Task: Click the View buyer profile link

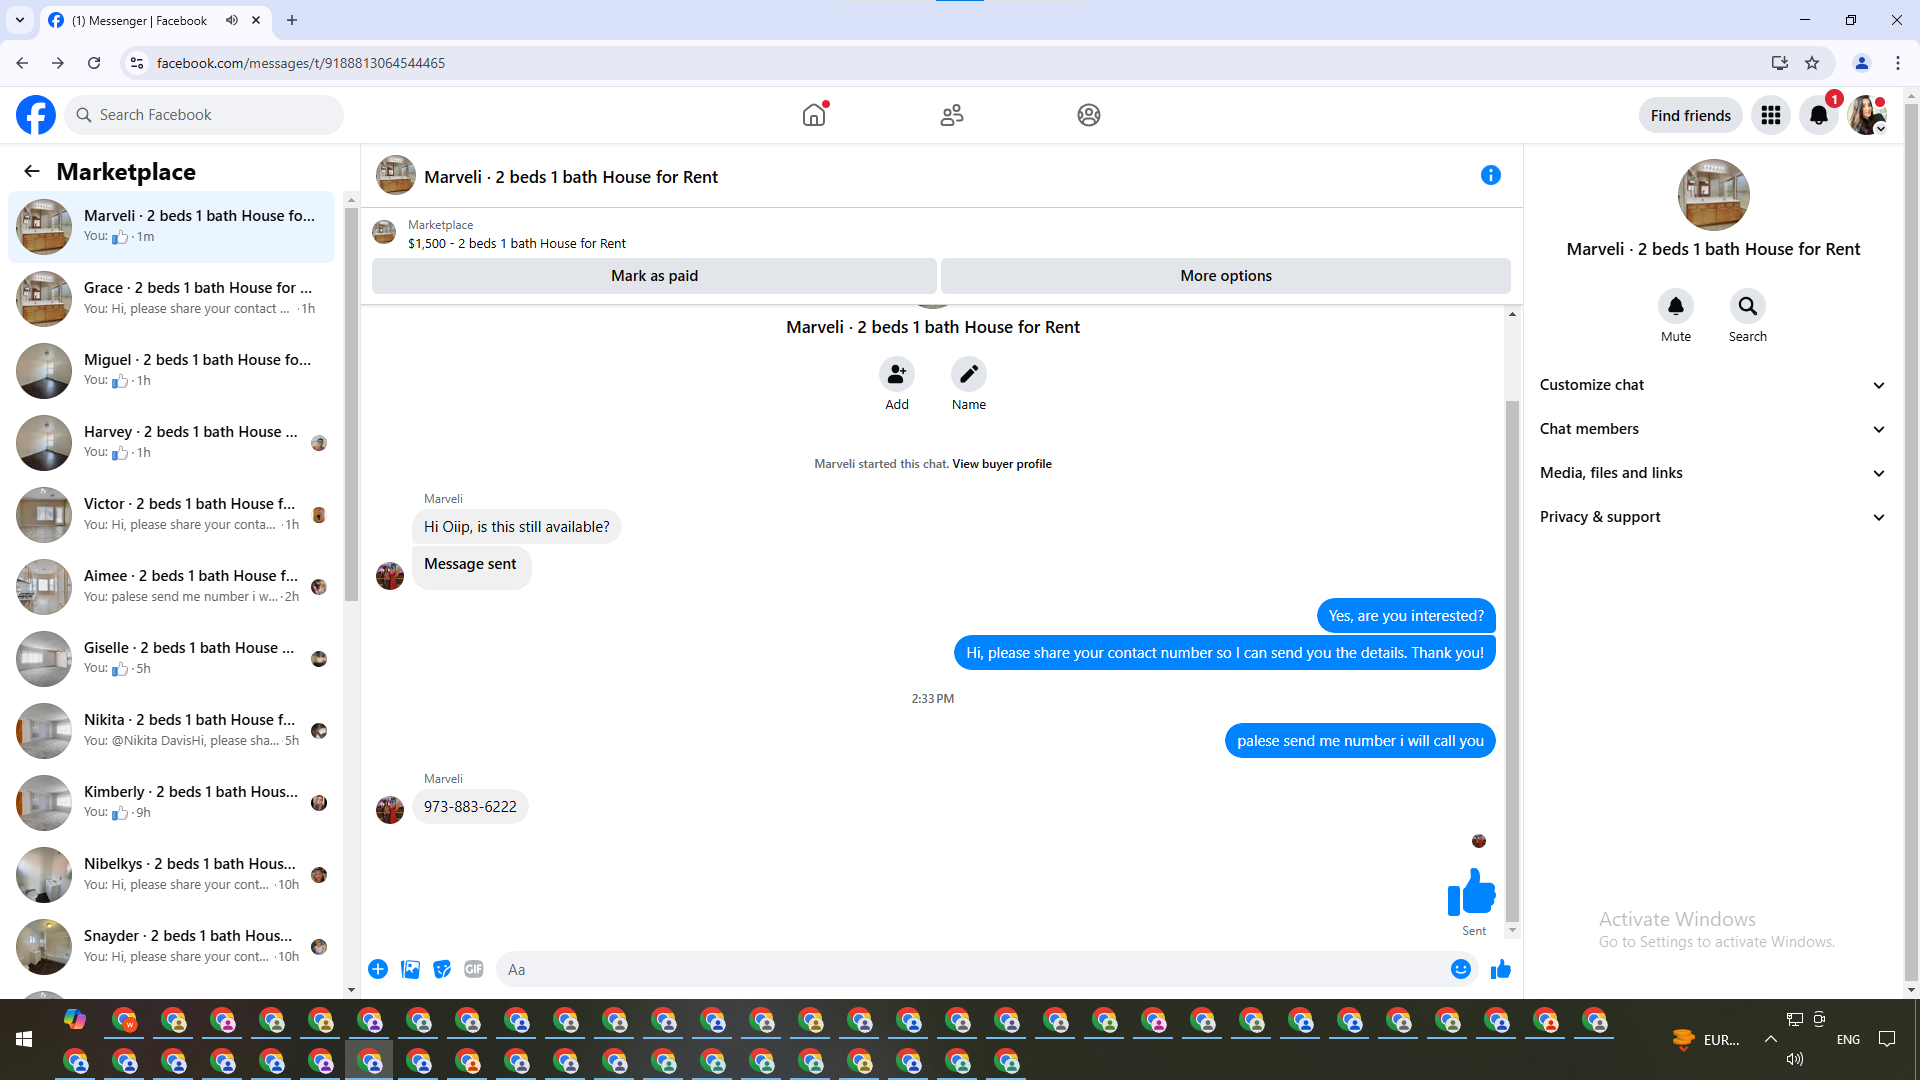Action: (1001, 464)
